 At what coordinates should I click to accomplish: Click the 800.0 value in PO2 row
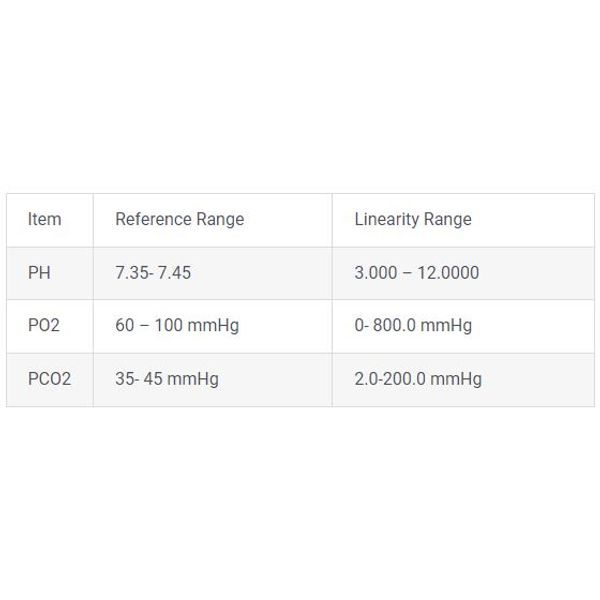click(394, 326)
